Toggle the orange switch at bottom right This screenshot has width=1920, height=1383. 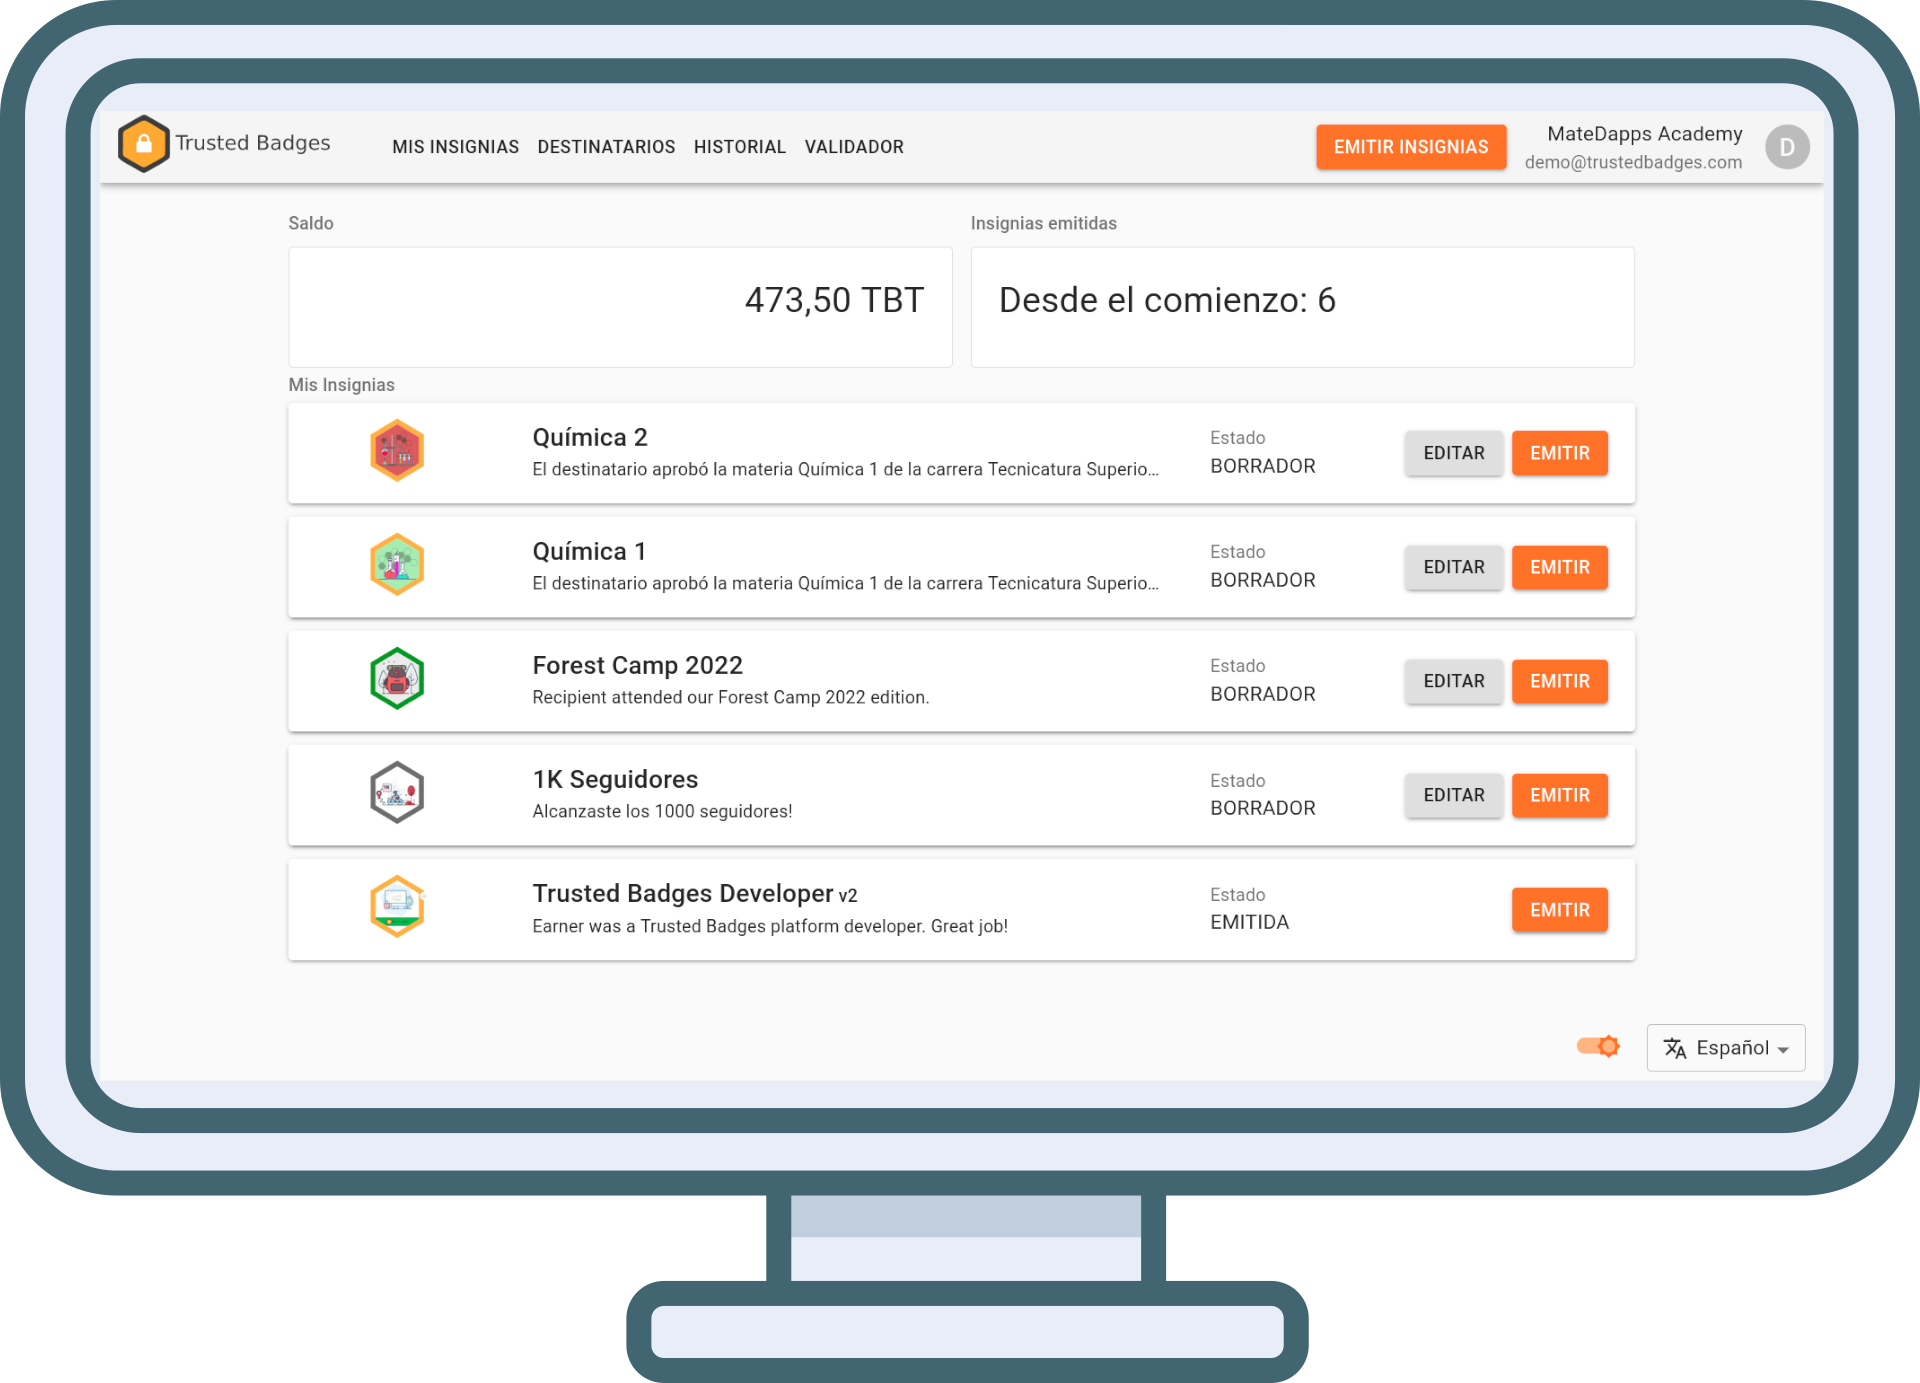1598,1046
